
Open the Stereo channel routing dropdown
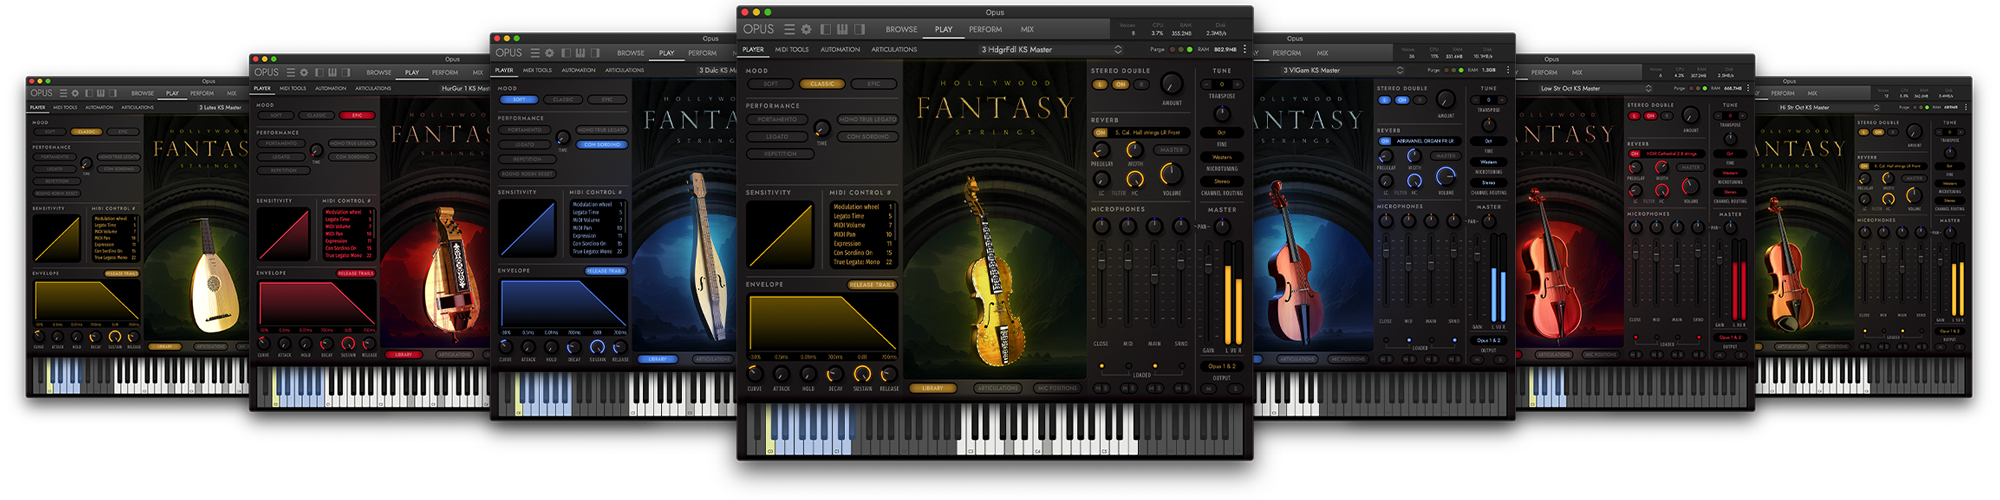coord(1222,182)
